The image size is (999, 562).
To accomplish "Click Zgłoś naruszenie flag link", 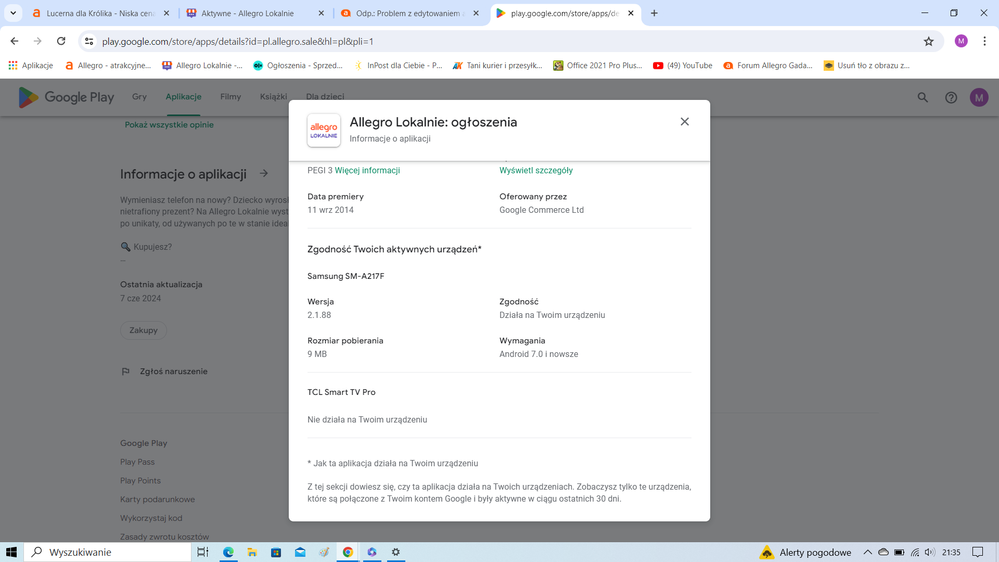I will coord(164,371).
